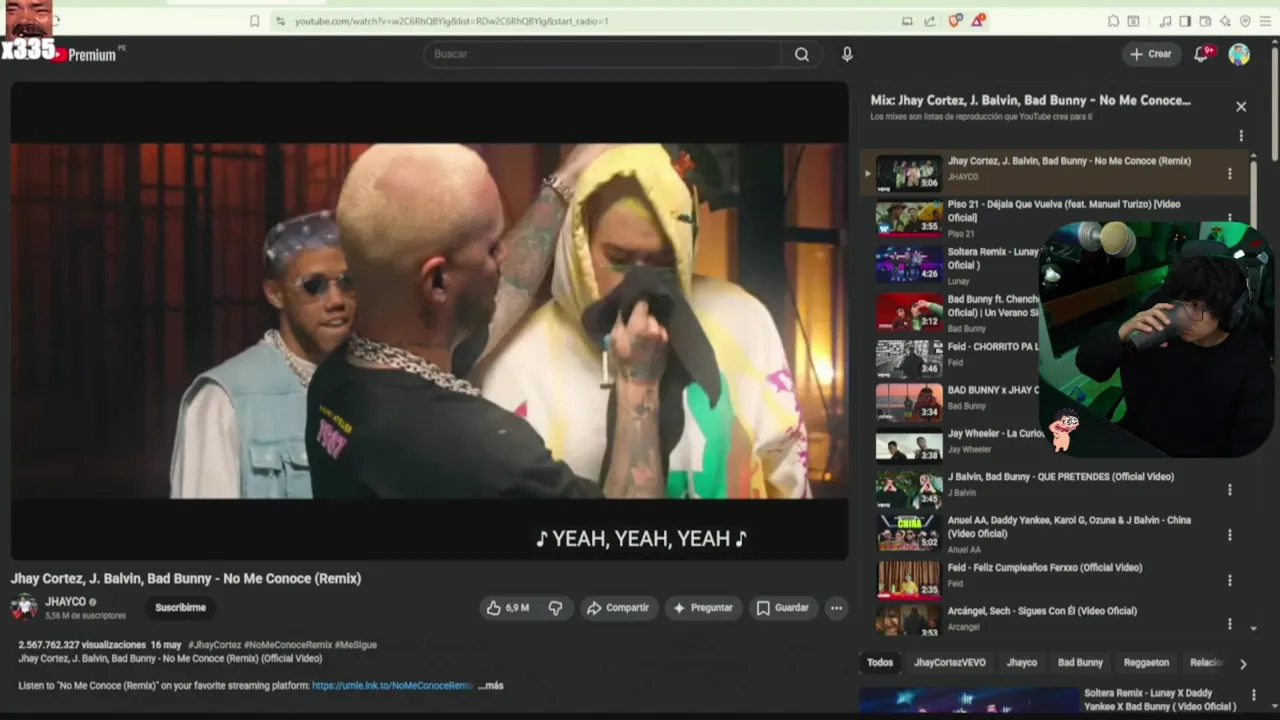Play Soltera Remix Lunay playlist thumbnail
This screenshot has height=720, width=1280.
(x=909, y=264)
